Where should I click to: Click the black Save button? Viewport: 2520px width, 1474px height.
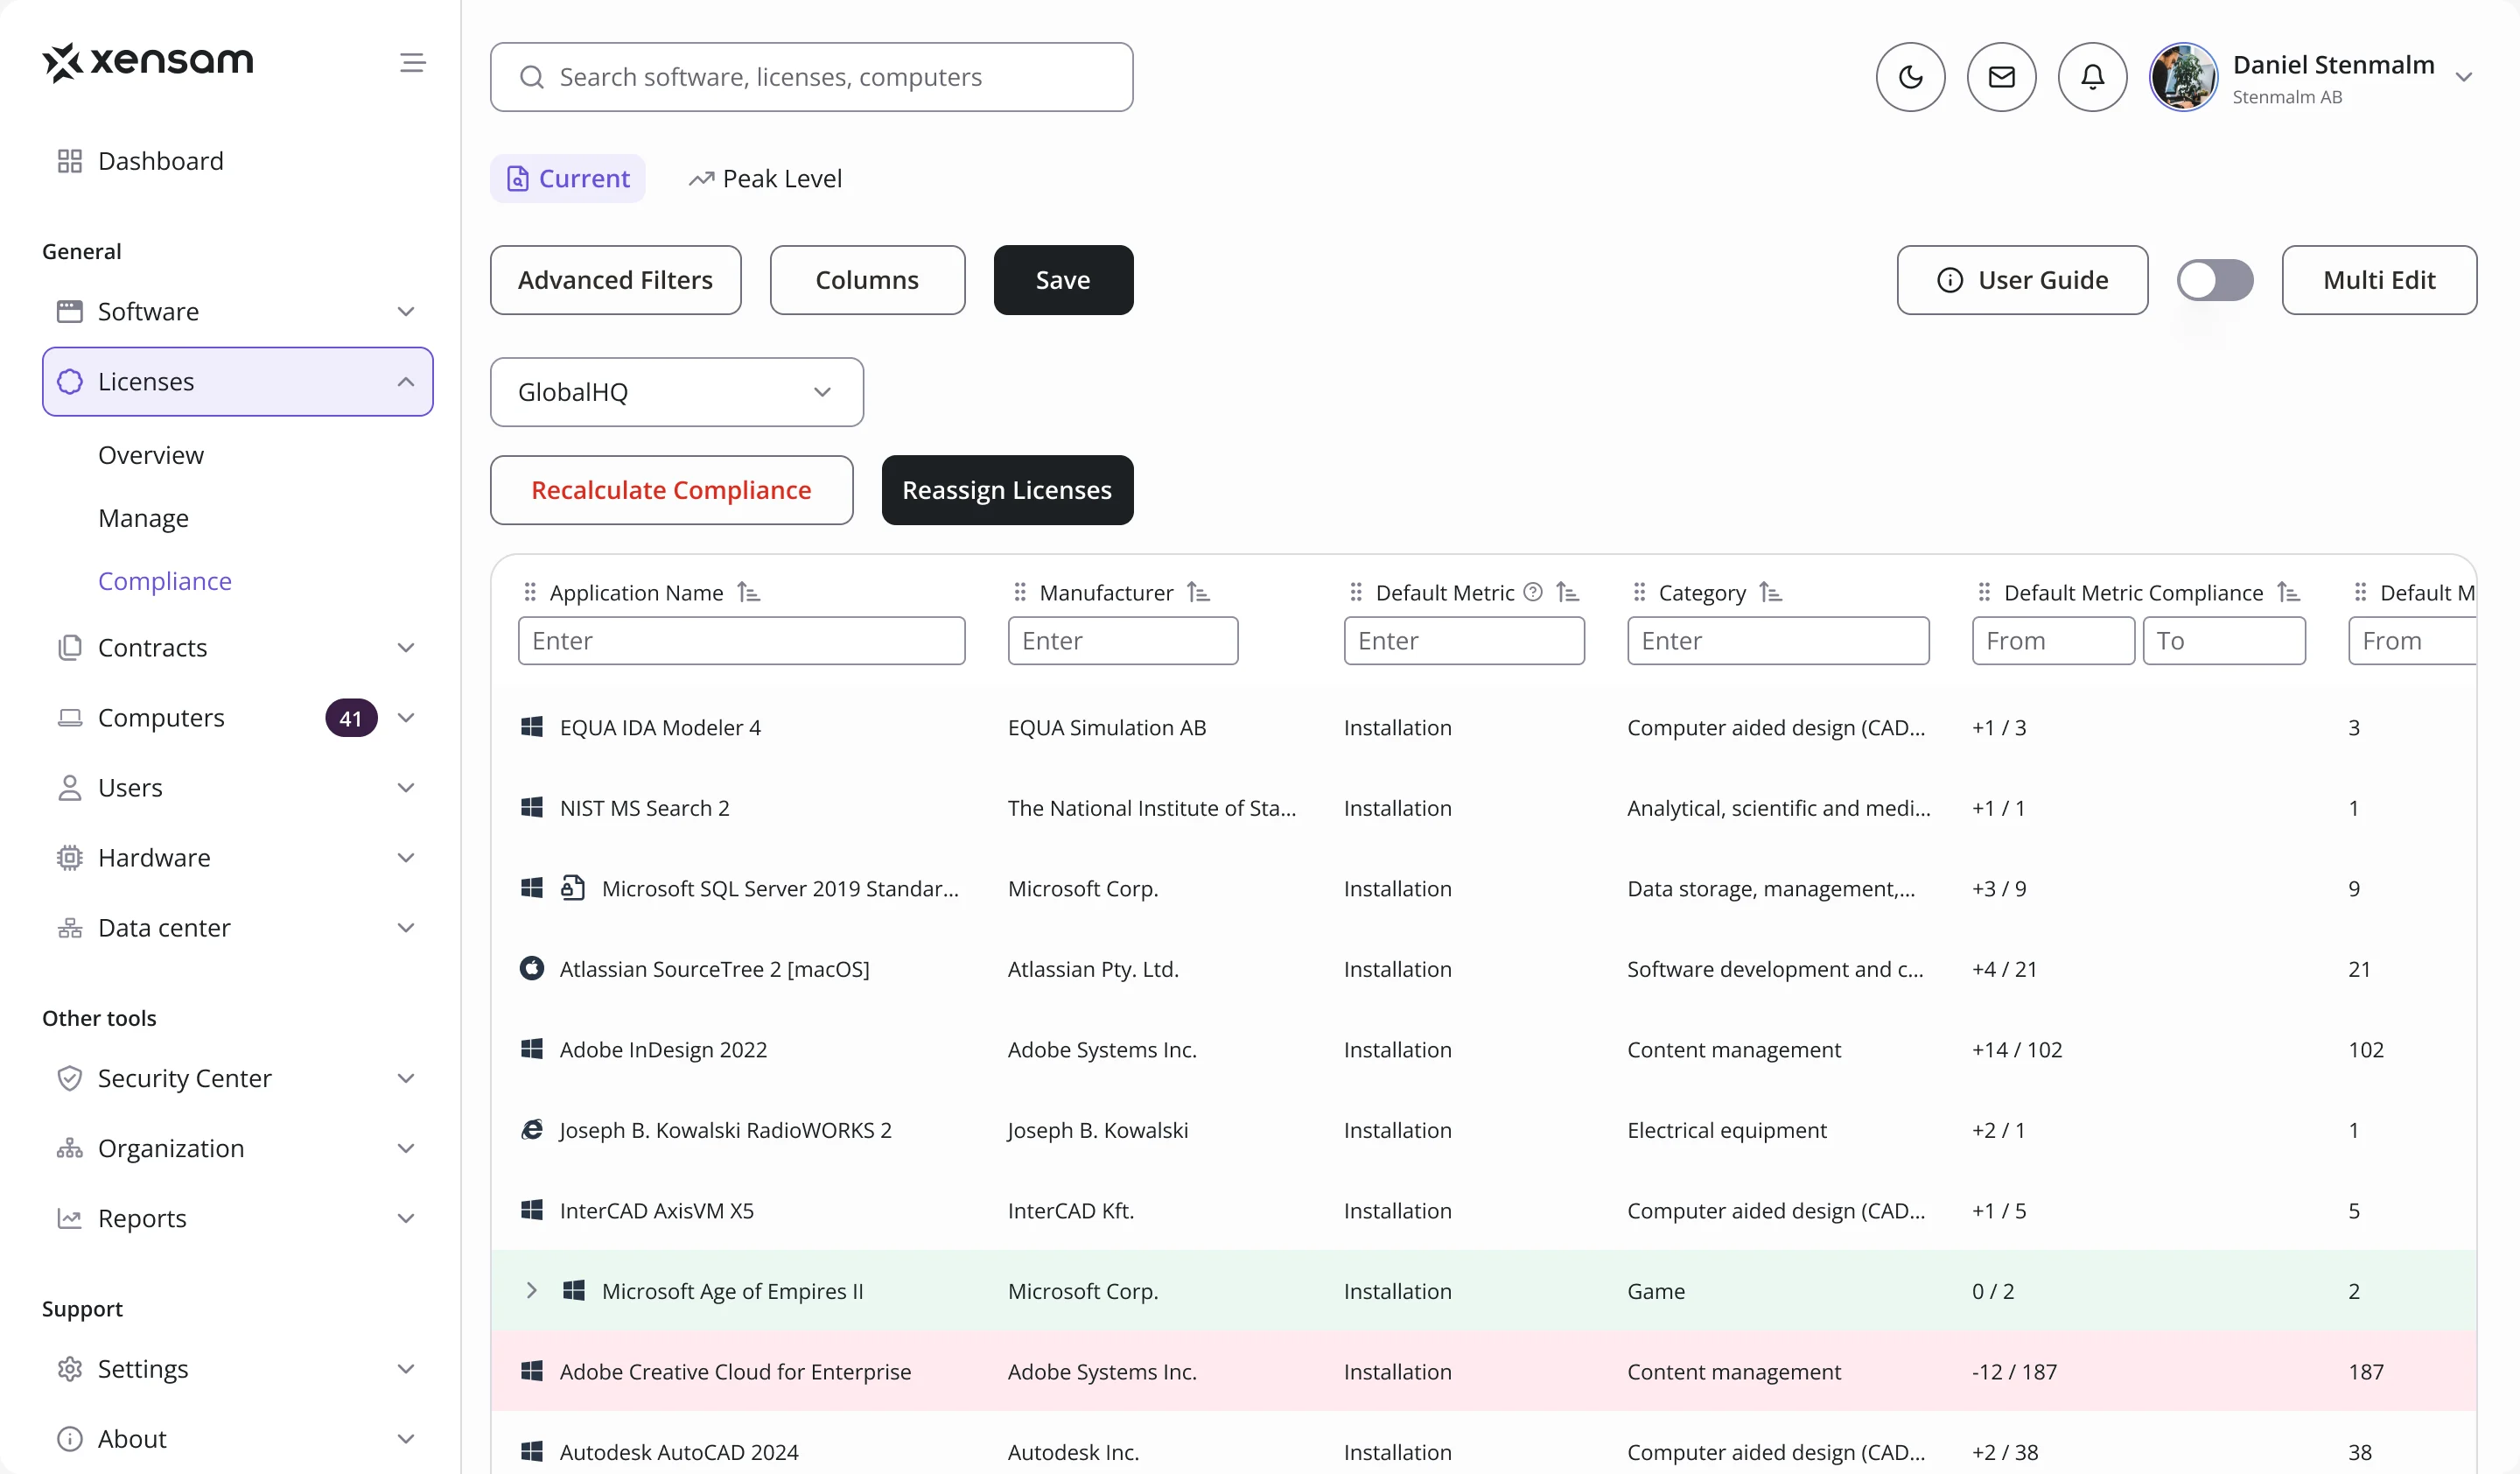[x=1063, y=280]
